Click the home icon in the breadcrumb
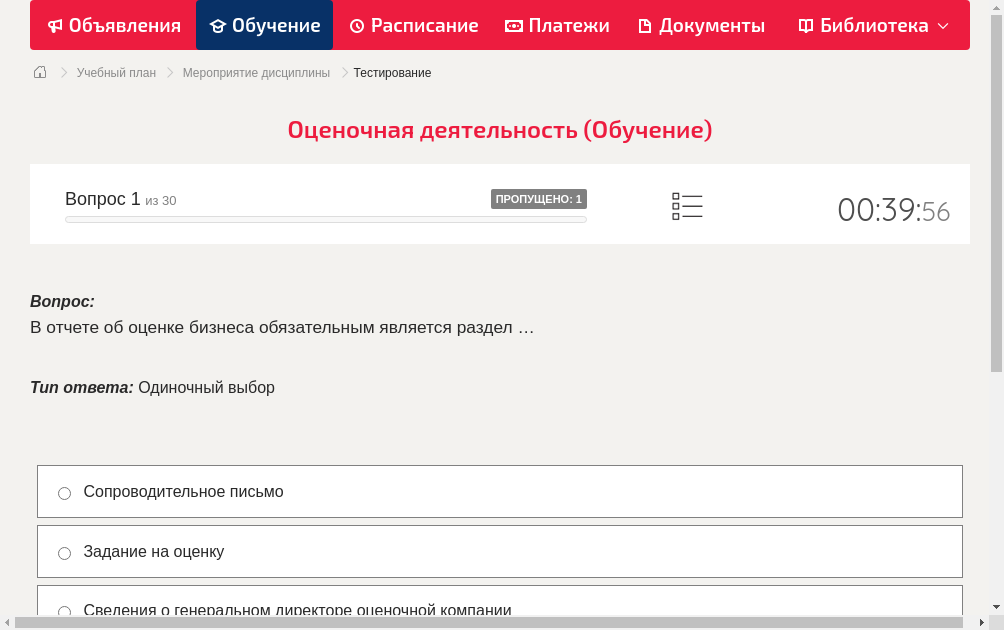This screenshot has width=1004, height=630. (39, 72)
